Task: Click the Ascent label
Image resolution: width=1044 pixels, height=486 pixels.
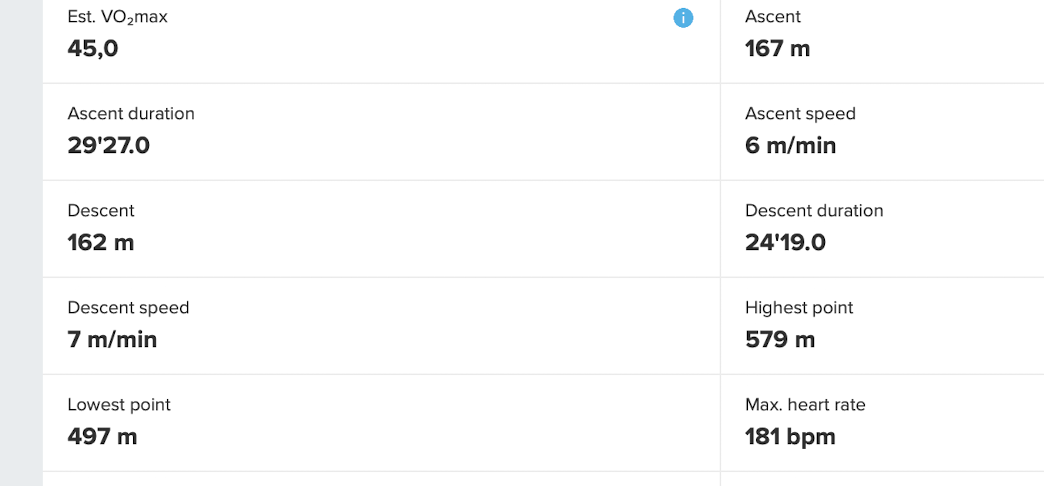Action: [773, 17]
